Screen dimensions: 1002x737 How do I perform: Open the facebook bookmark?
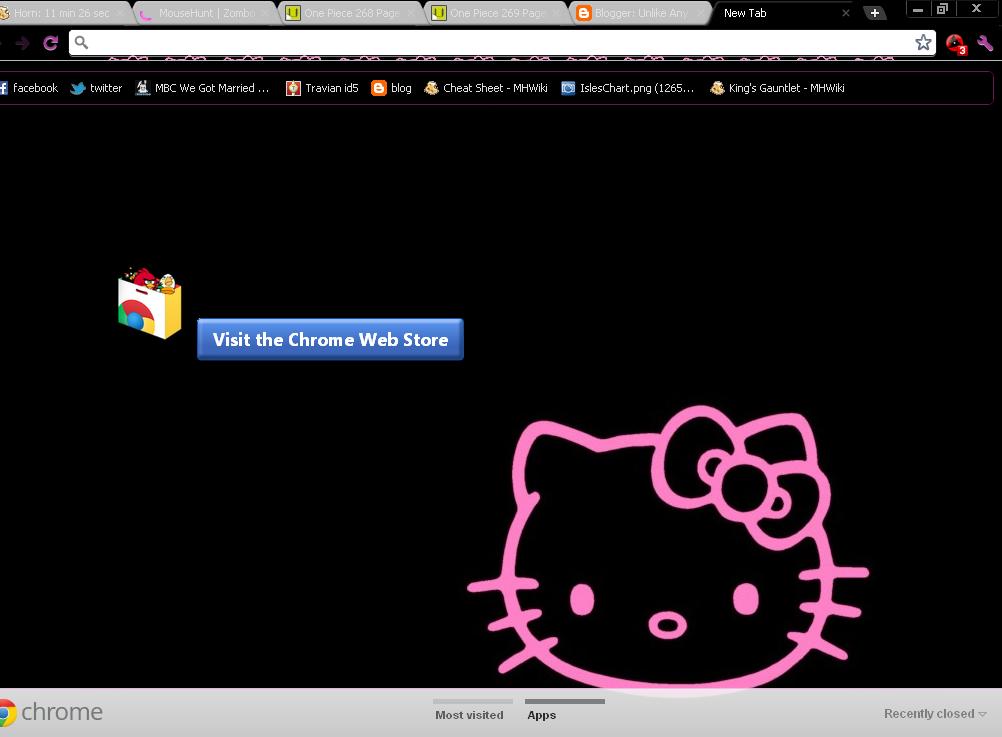coord(29,88)
